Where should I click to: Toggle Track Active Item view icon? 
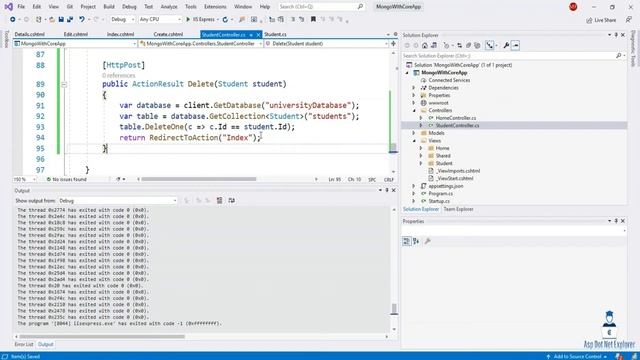click(x=489, y=45)
